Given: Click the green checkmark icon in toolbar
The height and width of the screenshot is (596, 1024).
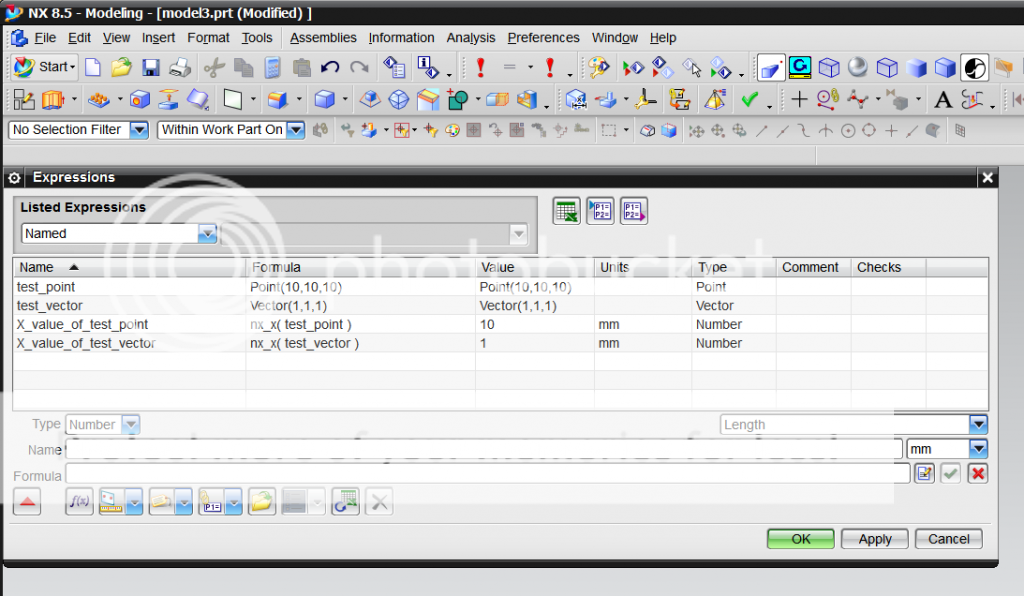Looking at the screenshot, I should (750, 100).
